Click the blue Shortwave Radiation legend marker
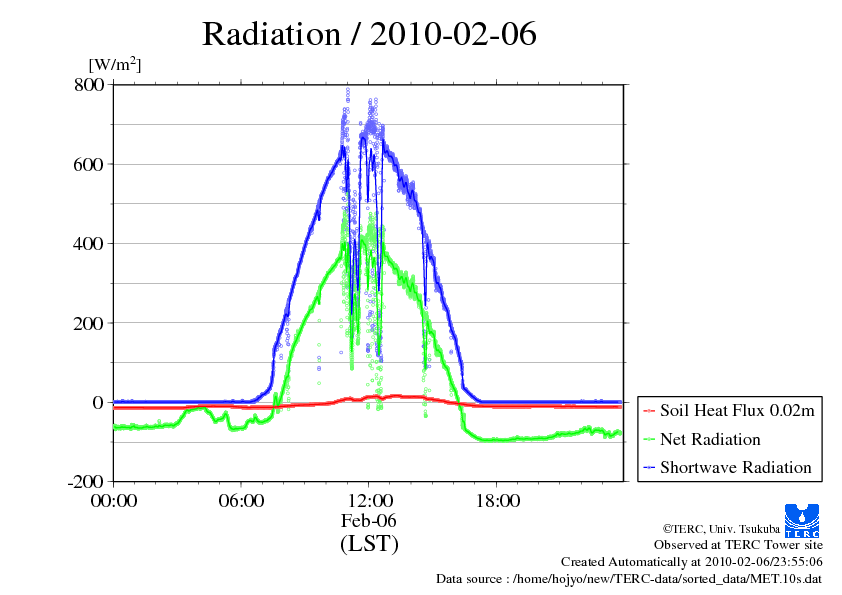 pos(649,467)
